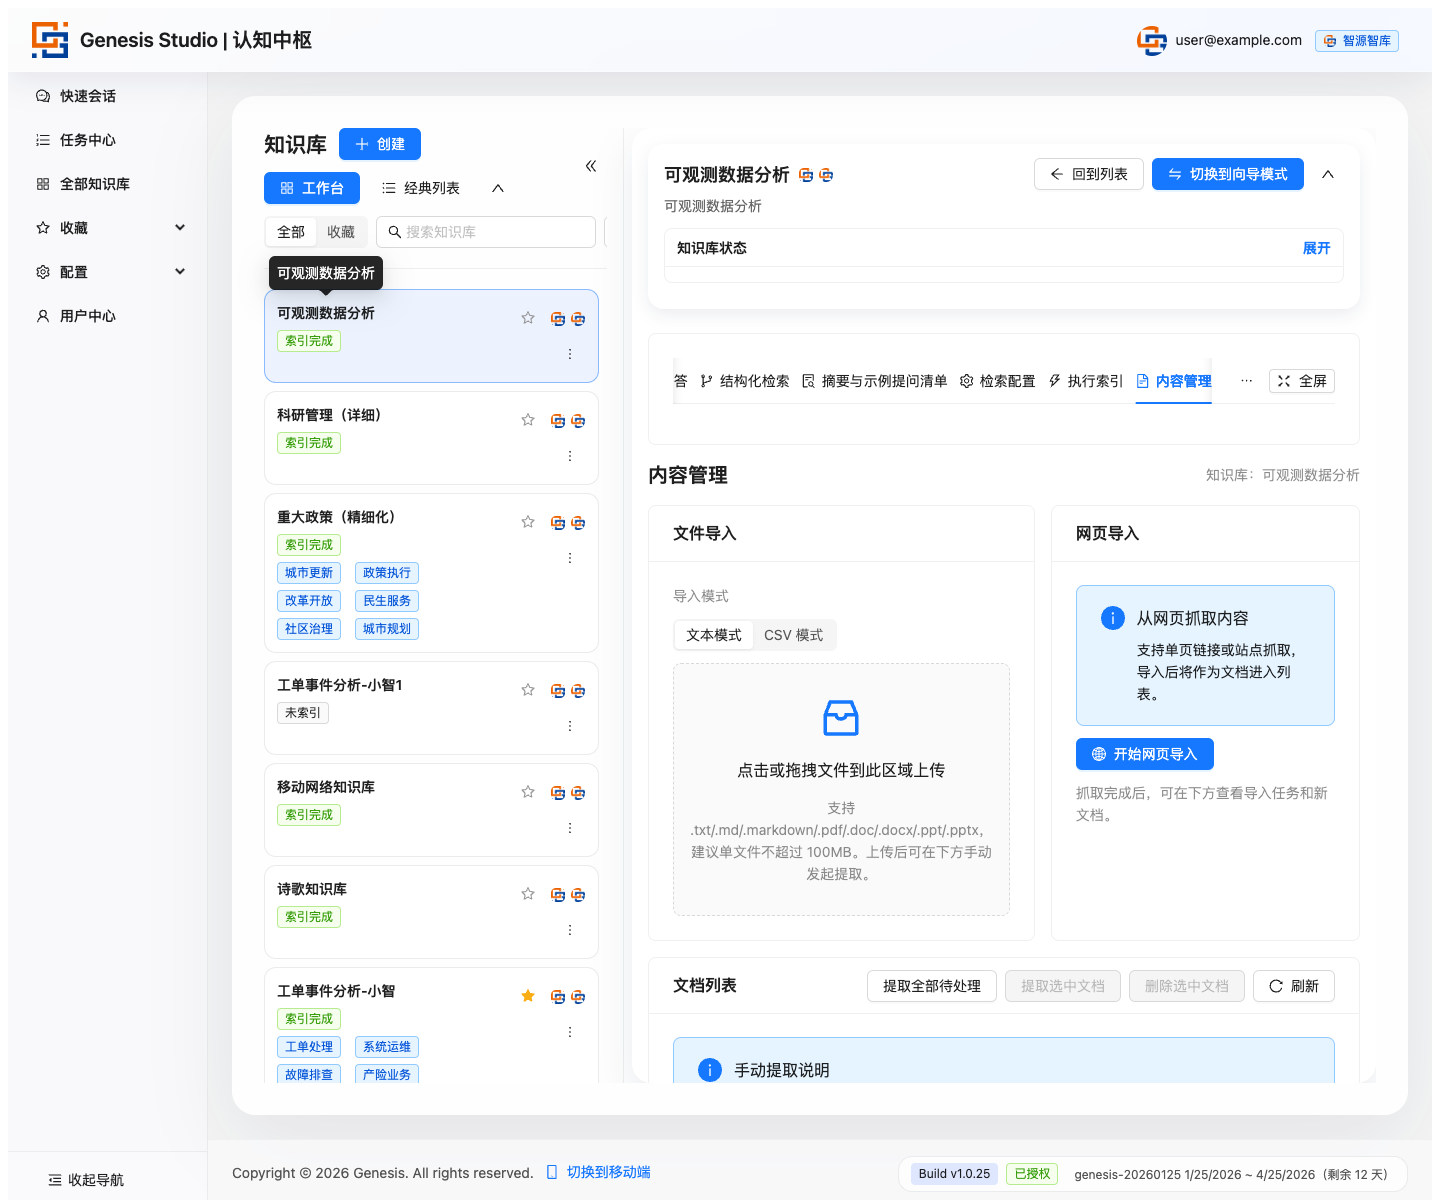The width and height of the screenshot is (1440, 1200).
Task: Click the 摘要与示例提问清单 icon tab
Action: click(874, 381)
